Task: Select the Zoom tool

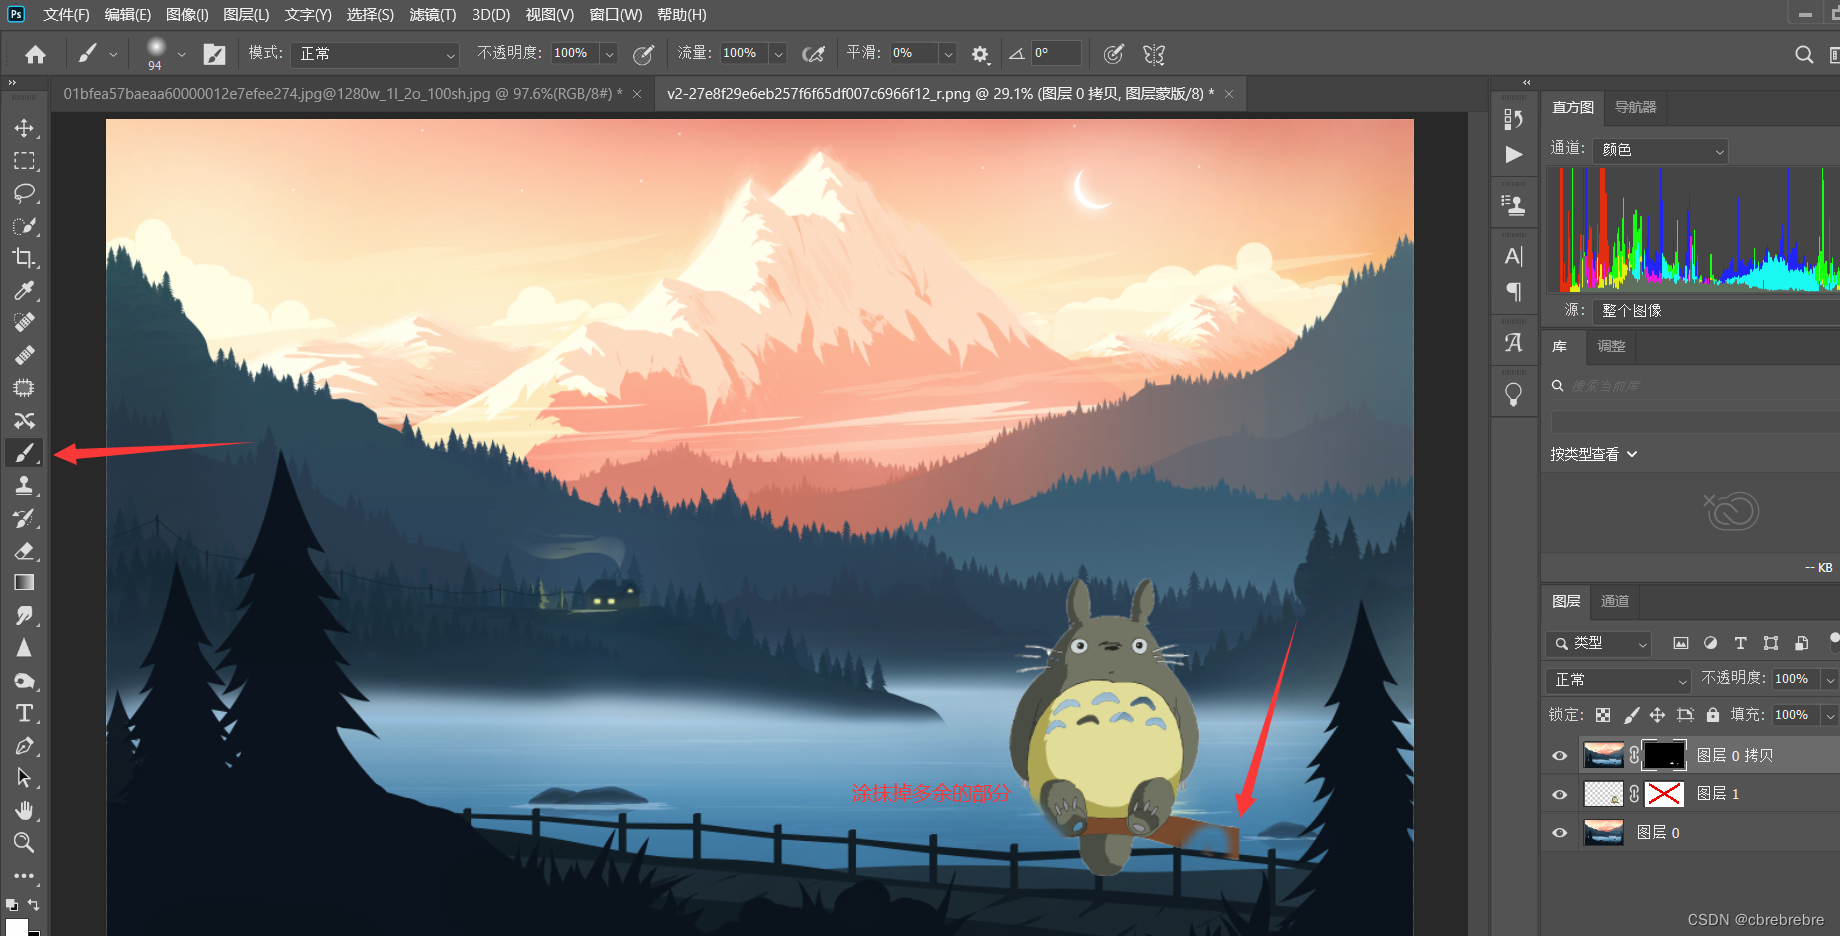Action: click(24, 843)
